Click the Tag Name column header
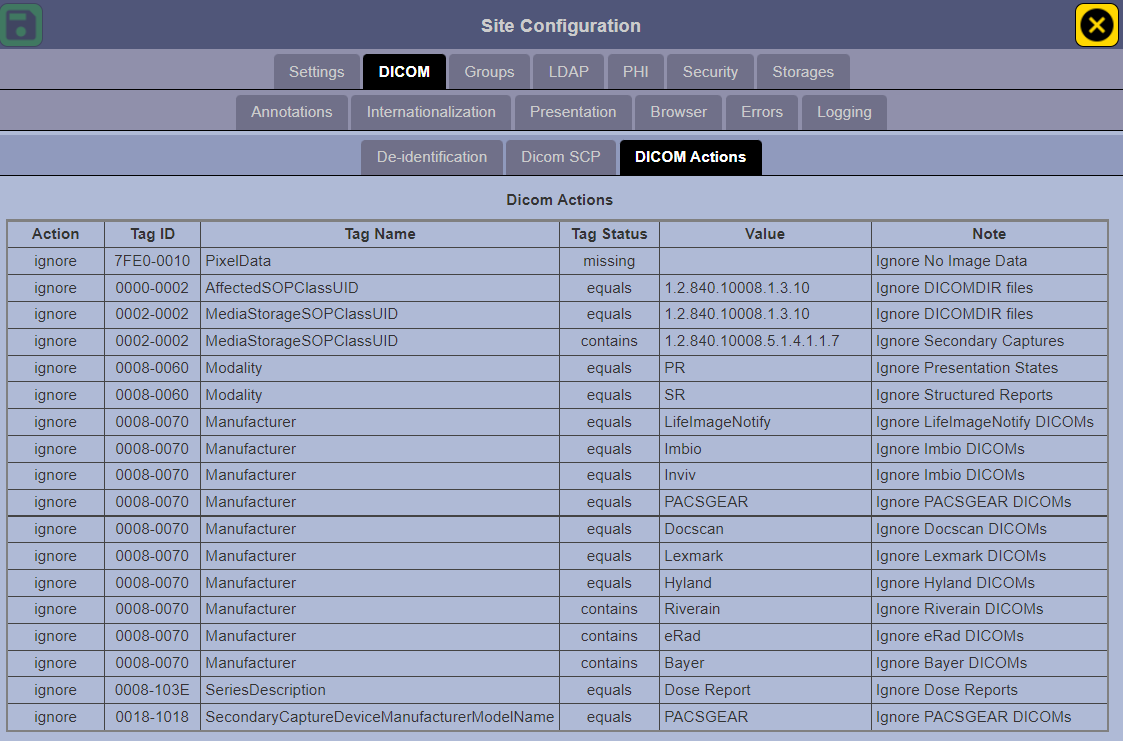1123x741 pixels. point(380,233)
